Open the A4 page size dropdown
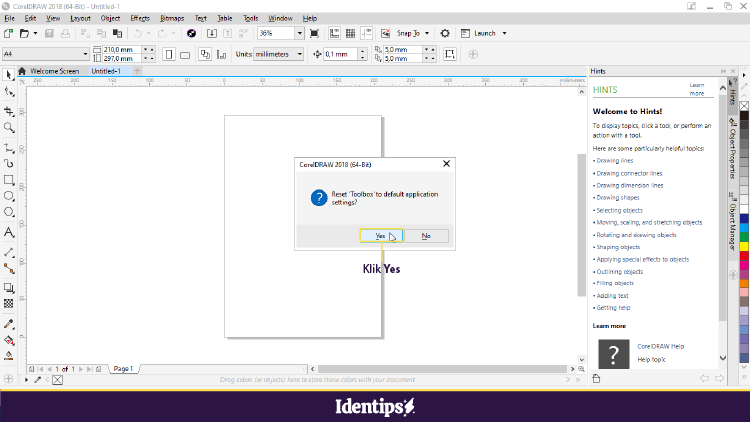The image size is (750, 422). point(84,54)
